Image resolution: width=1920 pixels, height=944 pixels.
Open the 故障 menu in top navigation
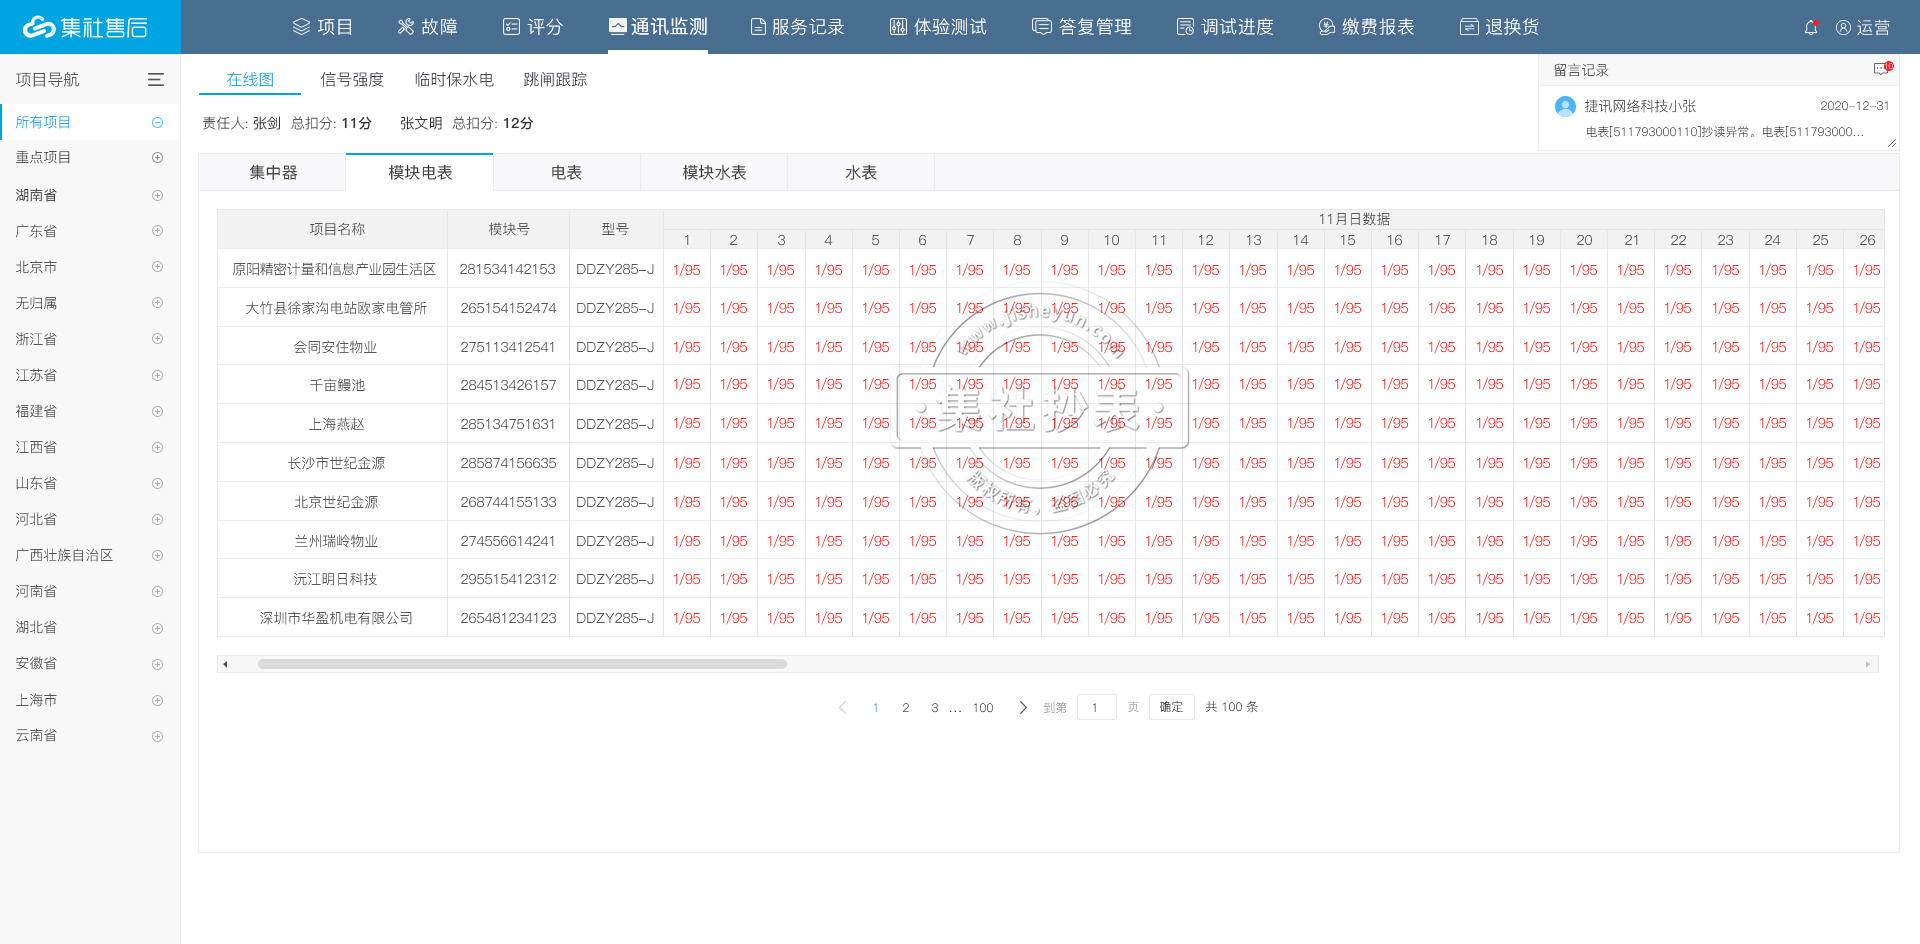427,27
